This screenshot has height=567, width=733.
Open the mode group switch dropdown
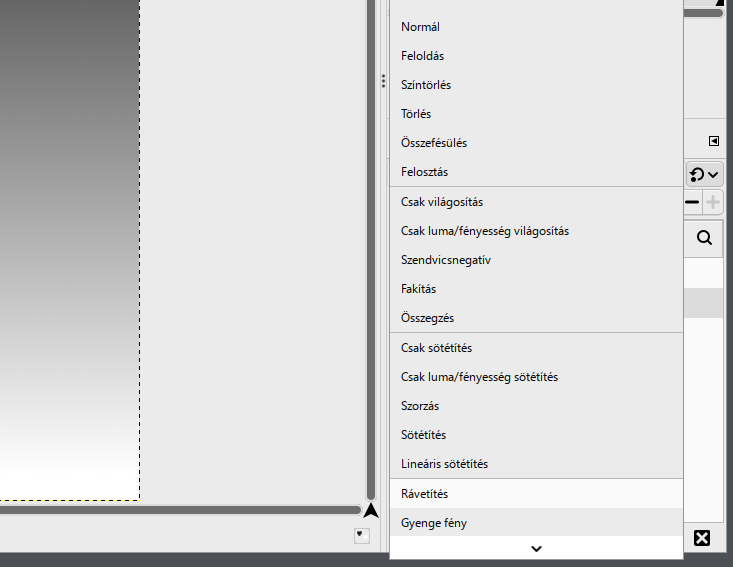tap(704, 175)
